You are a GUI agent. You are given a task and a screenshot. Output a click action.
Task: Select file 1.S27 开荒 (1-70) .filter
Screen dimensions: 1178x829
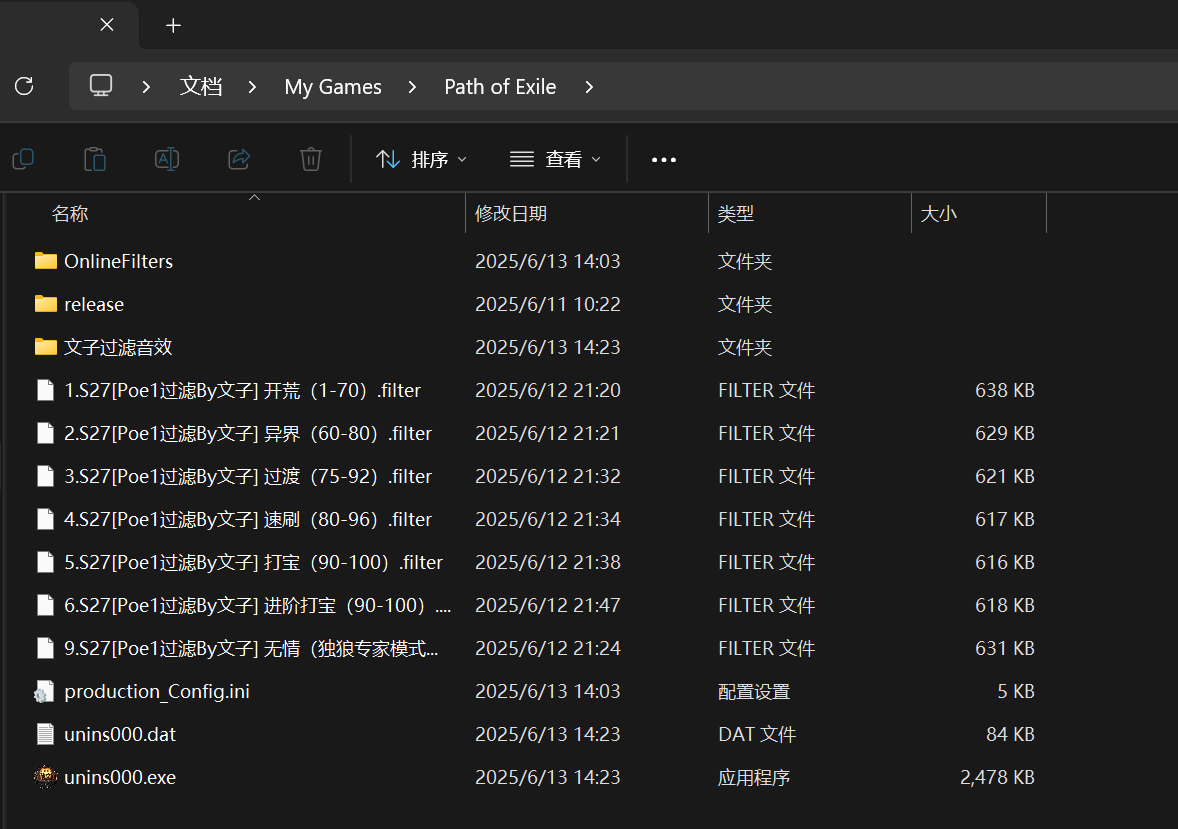[243, 391]
